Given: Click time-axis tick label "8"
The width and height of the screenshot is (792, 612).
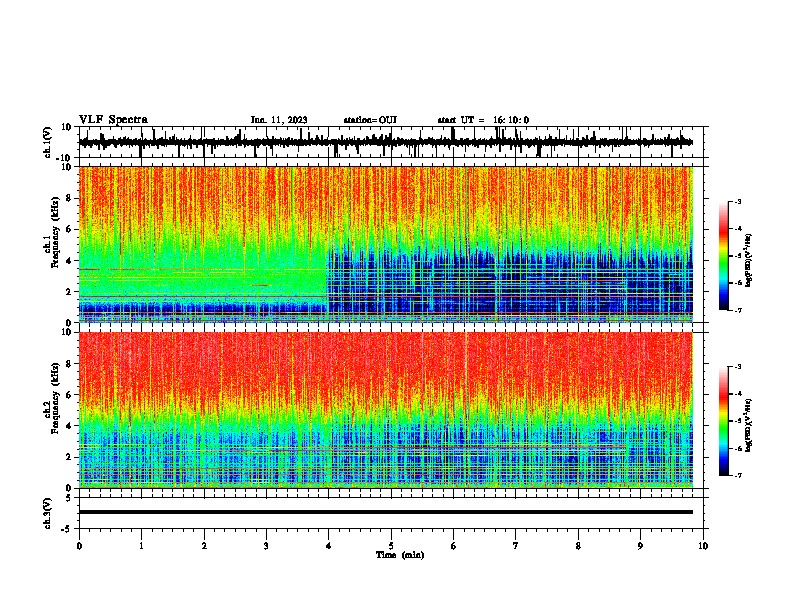Looking at the screenshot, I should tap(578, 546).
